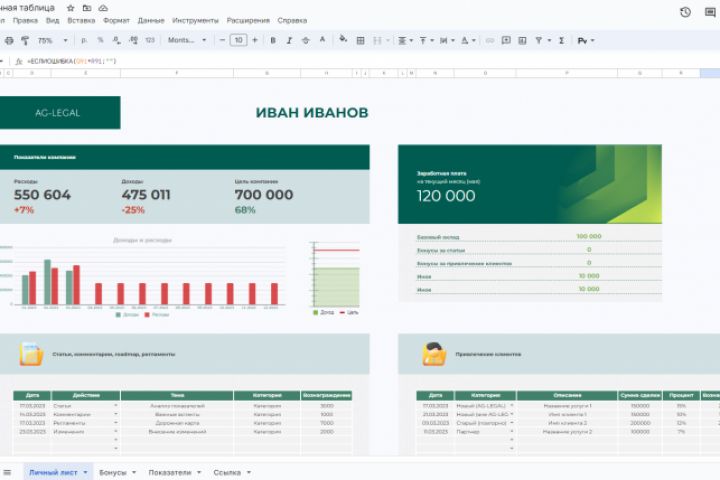Screen dimensions: 720x480
Task: Format as currency in rubles
Action: coord(84,40)
